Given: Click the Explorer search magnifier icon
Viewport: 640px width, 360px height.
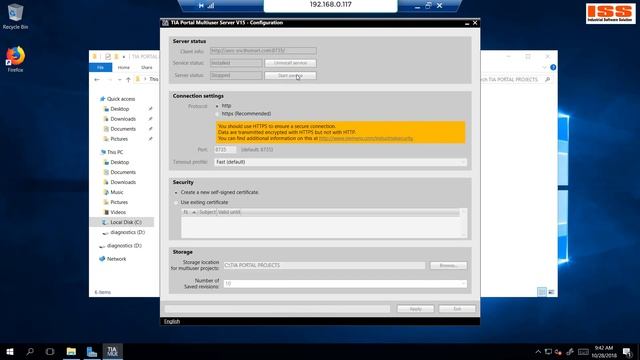Looking at the screenshot, I should pos(547,80).
